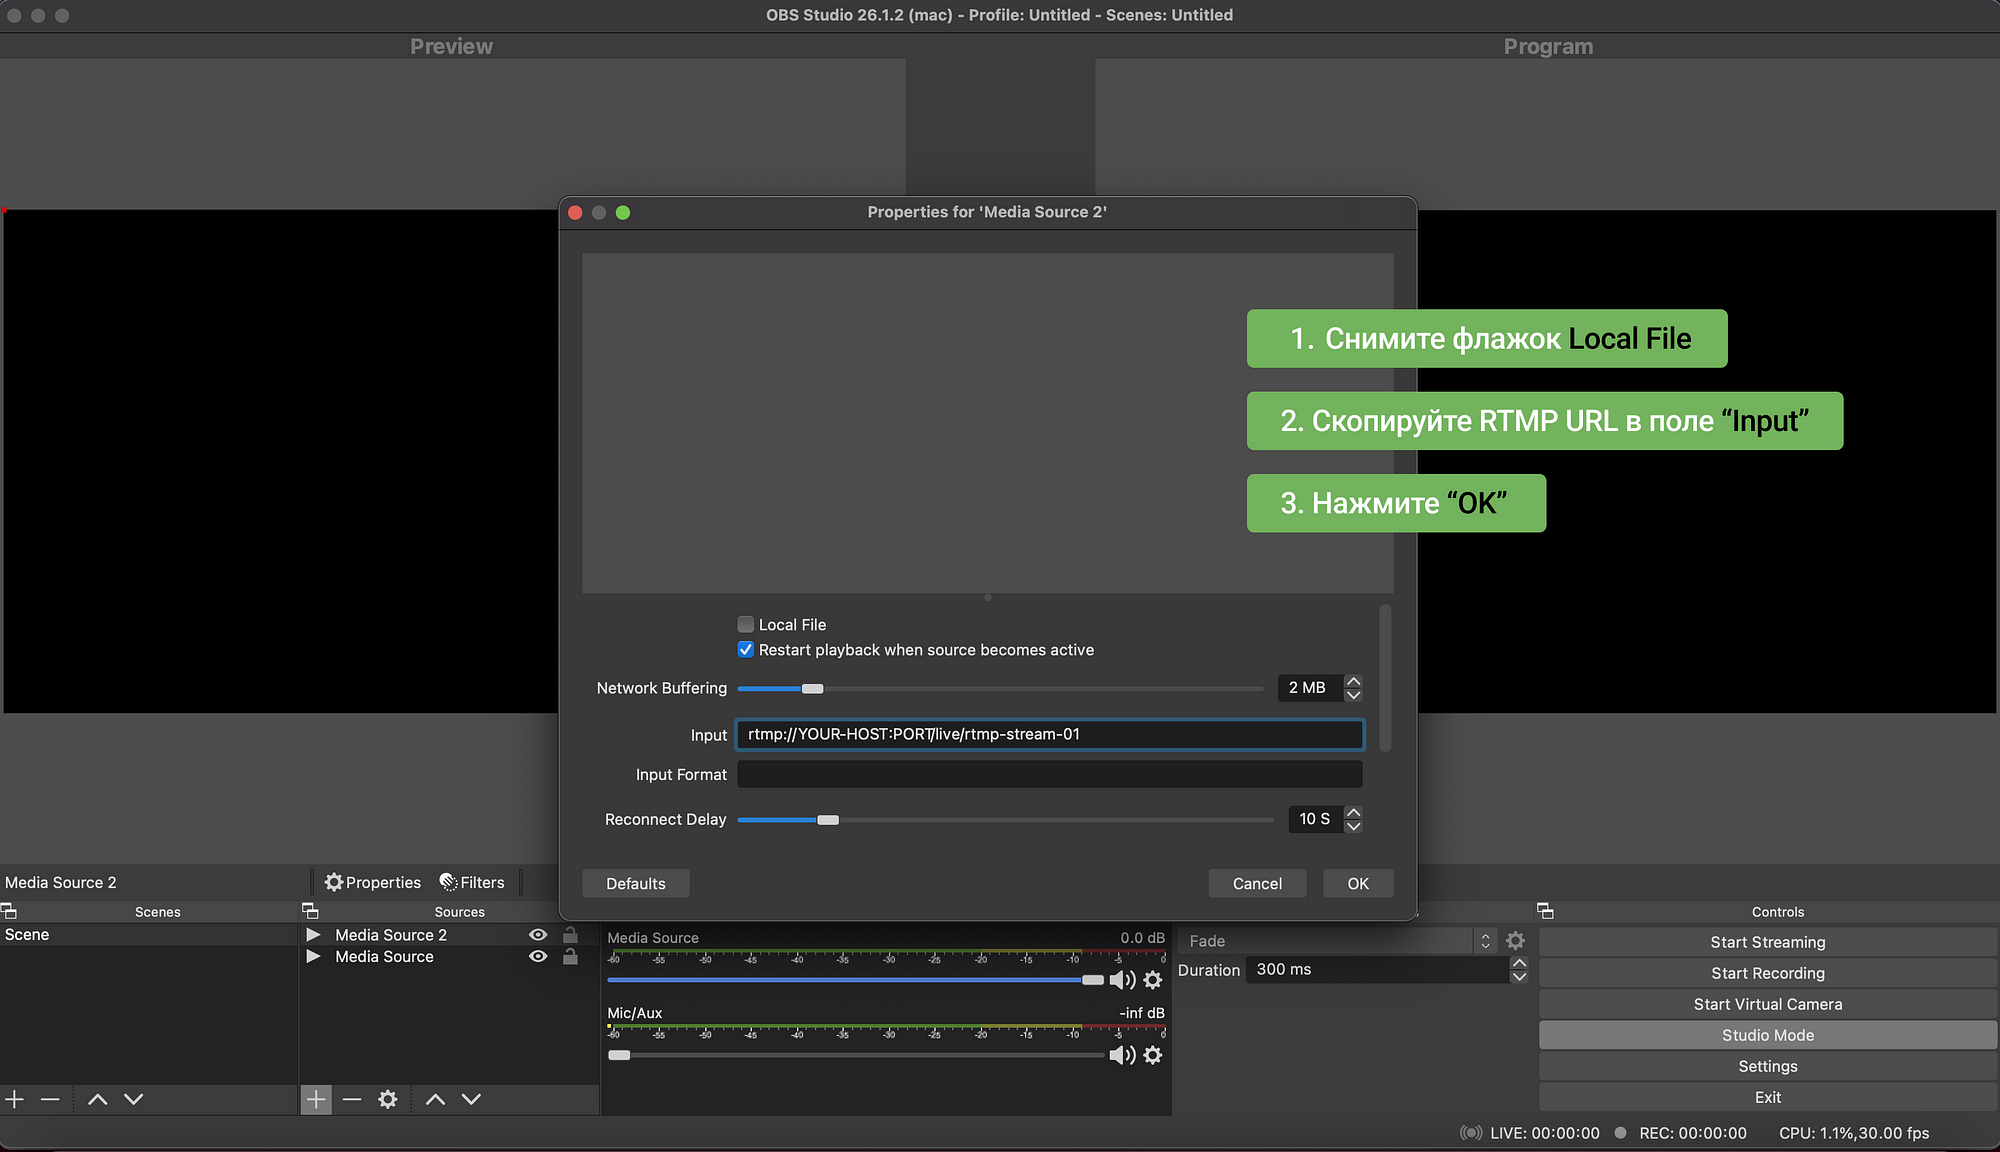Add a new scene with plus icon
The width and height of the screenshot is (2000, 1152).
[x=15, y=1099]
